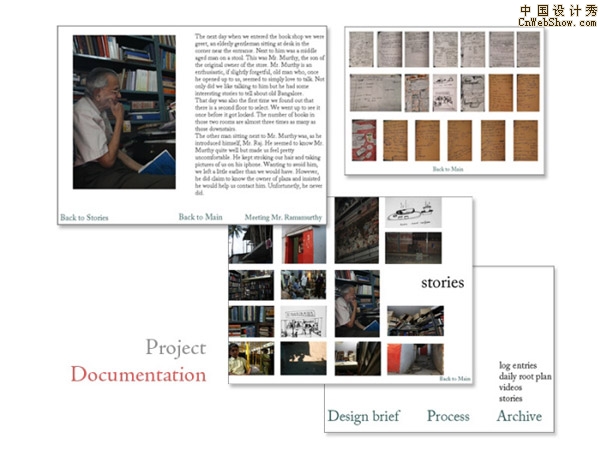Click the story paragraph starting "The next day"
The width and height of the screenshot is (600, 450).
pos(259,114)
